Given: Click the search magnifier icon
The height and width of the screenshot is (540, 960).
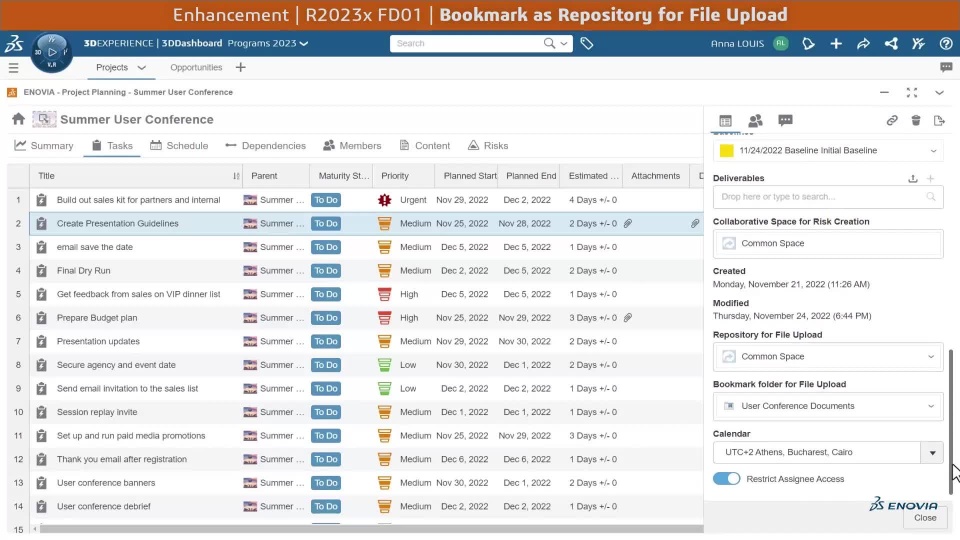Looking at the screenshot, I should (x=549, y=43).
